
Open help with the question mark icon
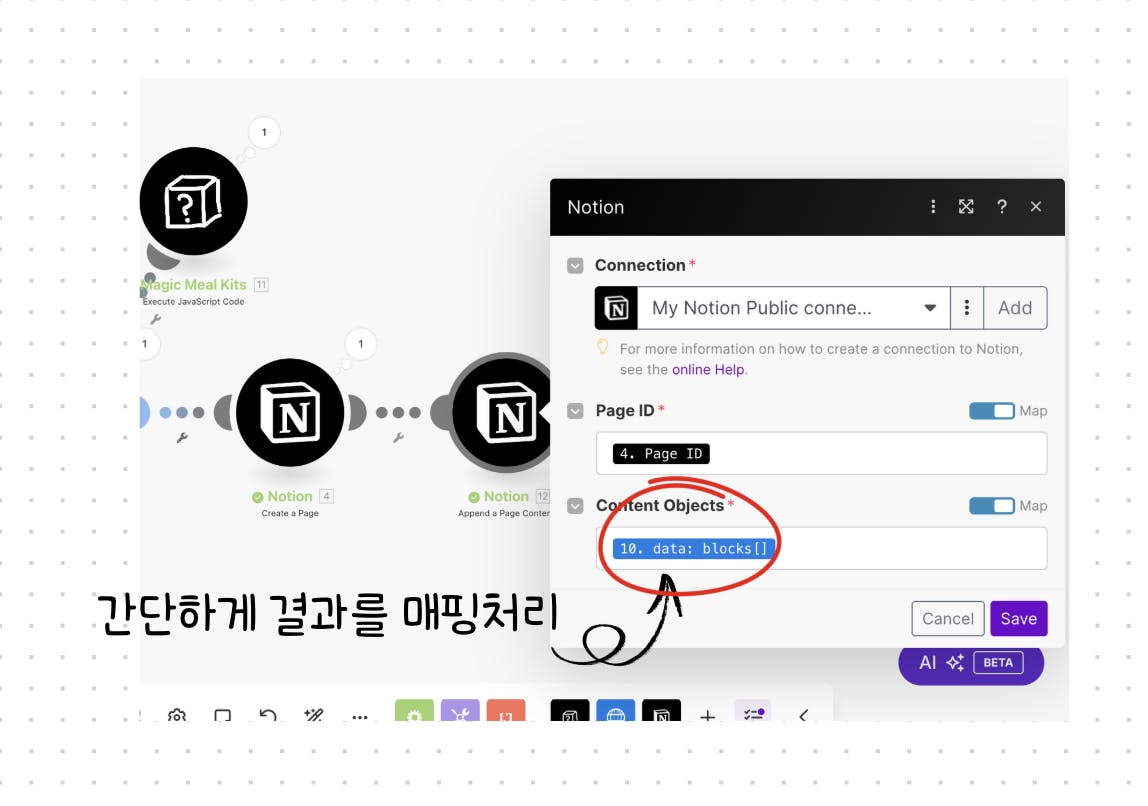coord(1002,206)
